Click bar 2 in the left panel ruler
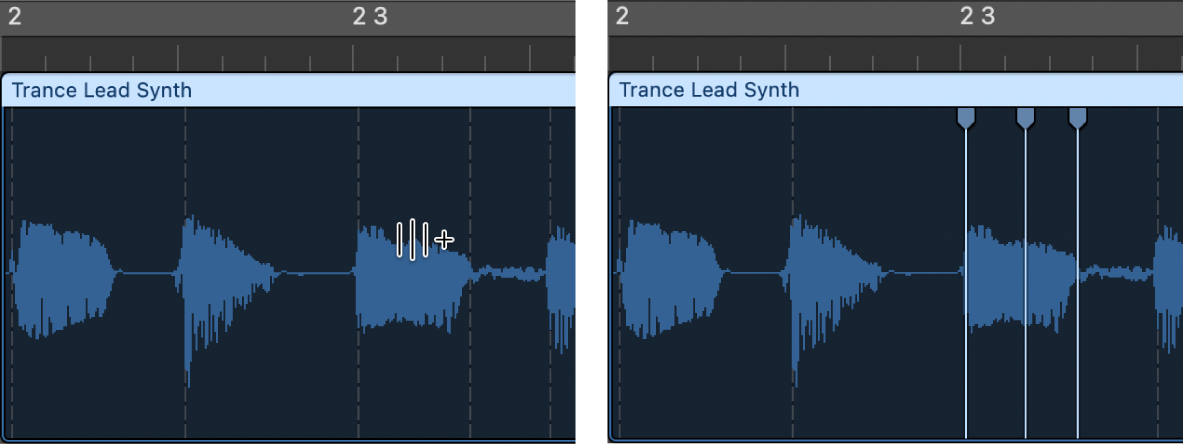Screen dimensions: 1184x444 pos(14,16)
